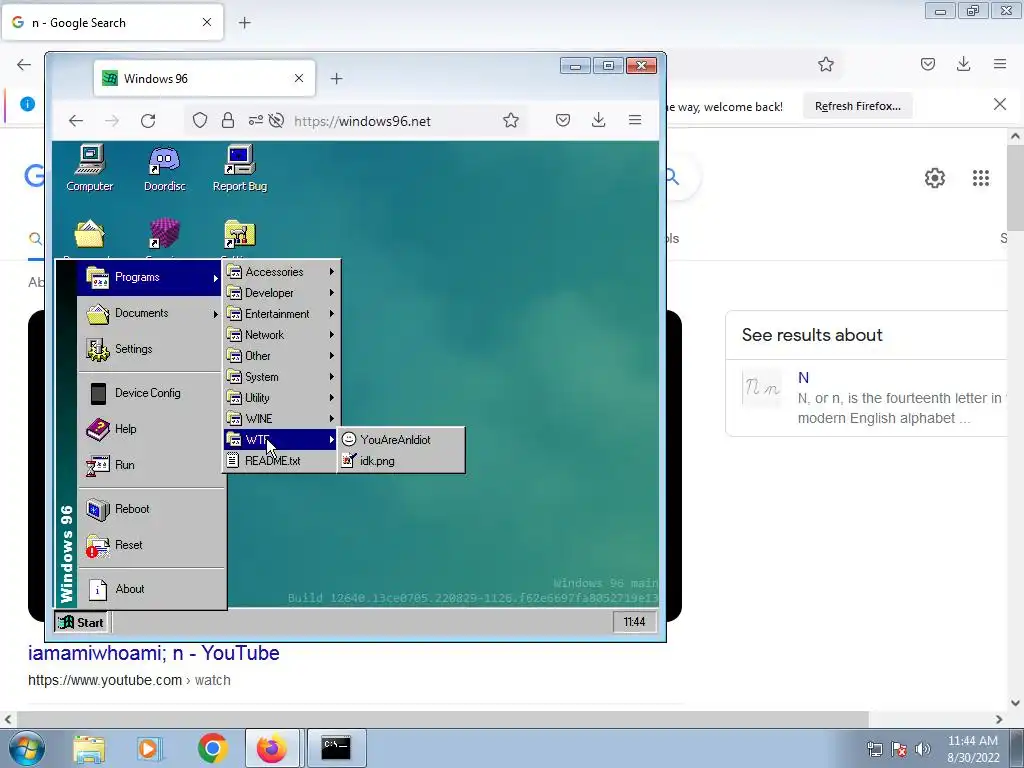Click the Windows 96 Start button

tap(81, 622)
